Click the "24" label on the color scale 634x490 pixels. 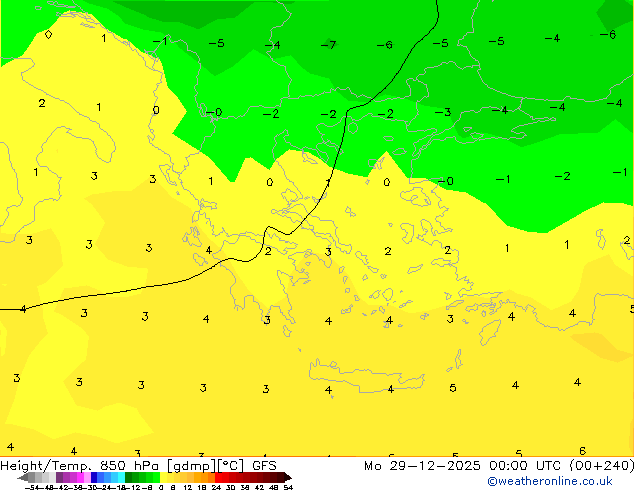216,487
